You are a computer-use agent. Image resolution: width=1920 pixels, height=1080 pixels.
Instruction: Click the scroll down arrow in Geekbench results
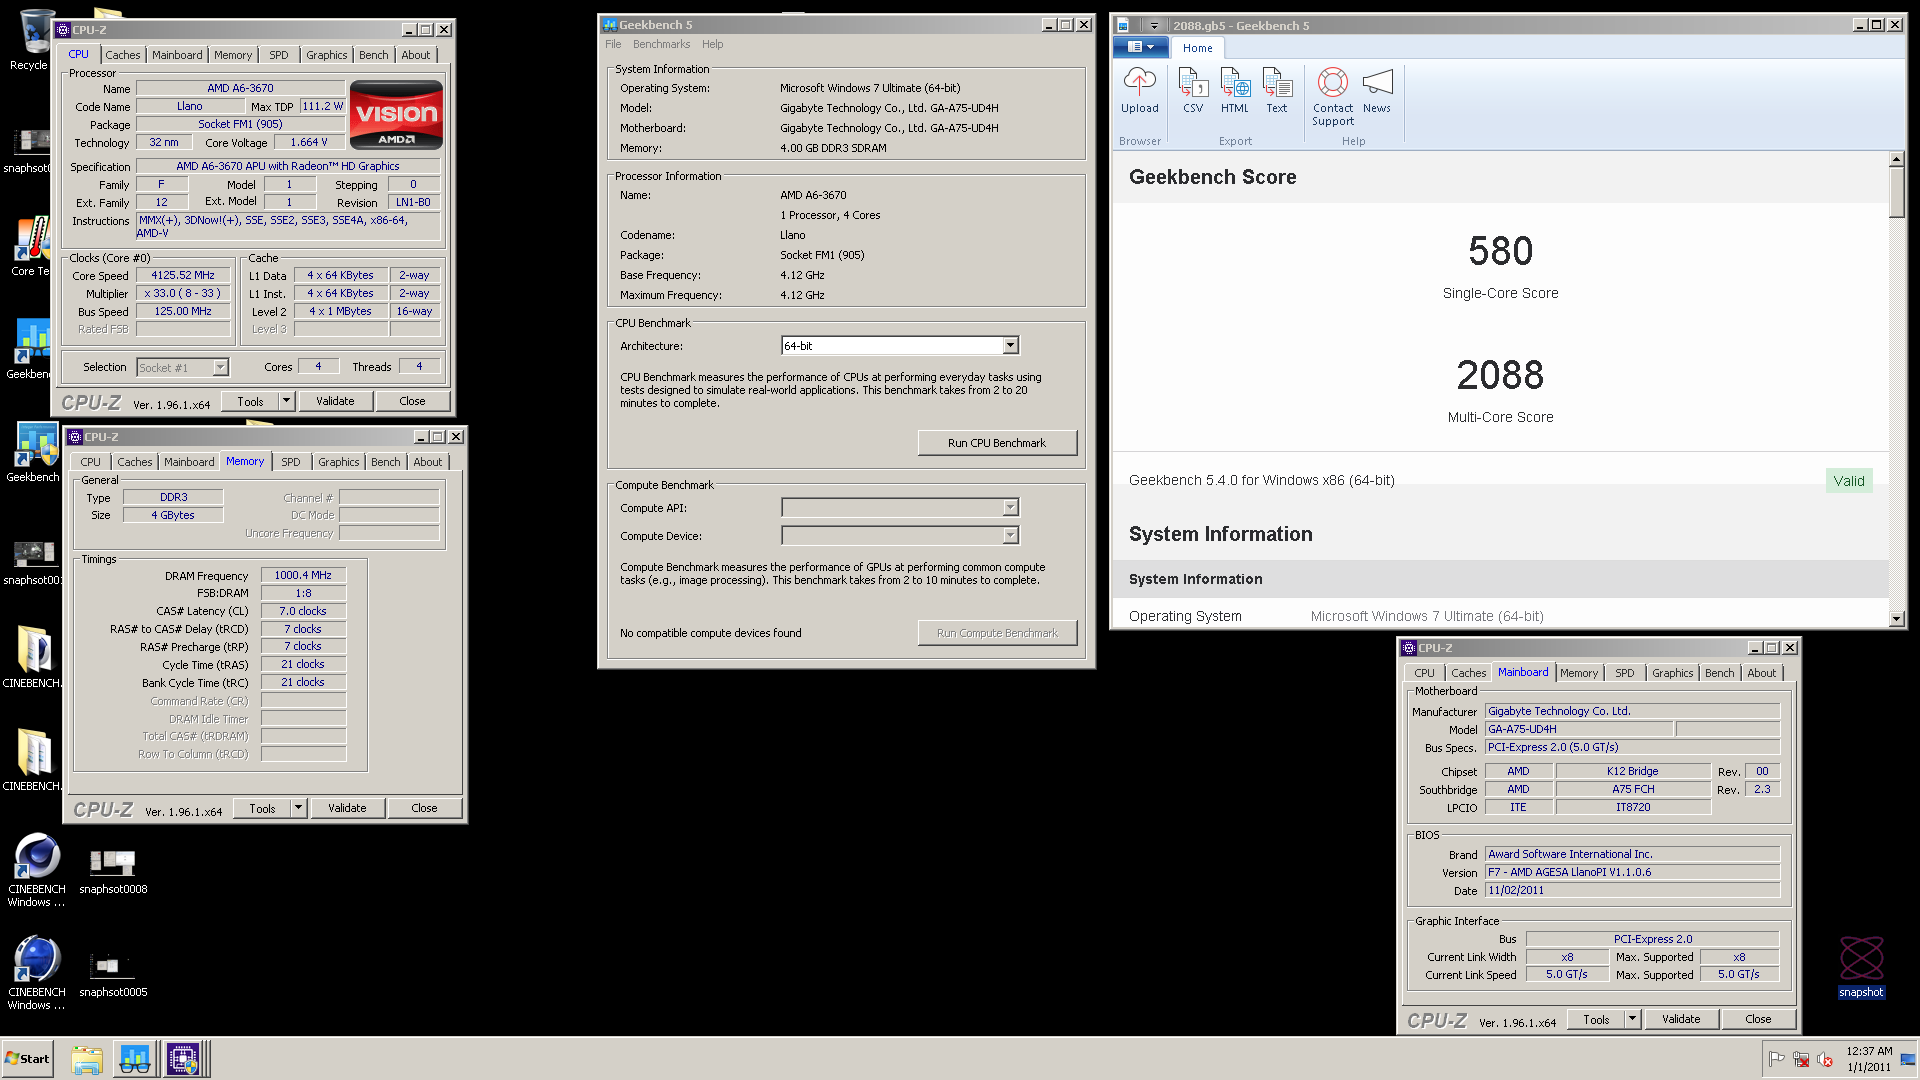pos(1897,619)
